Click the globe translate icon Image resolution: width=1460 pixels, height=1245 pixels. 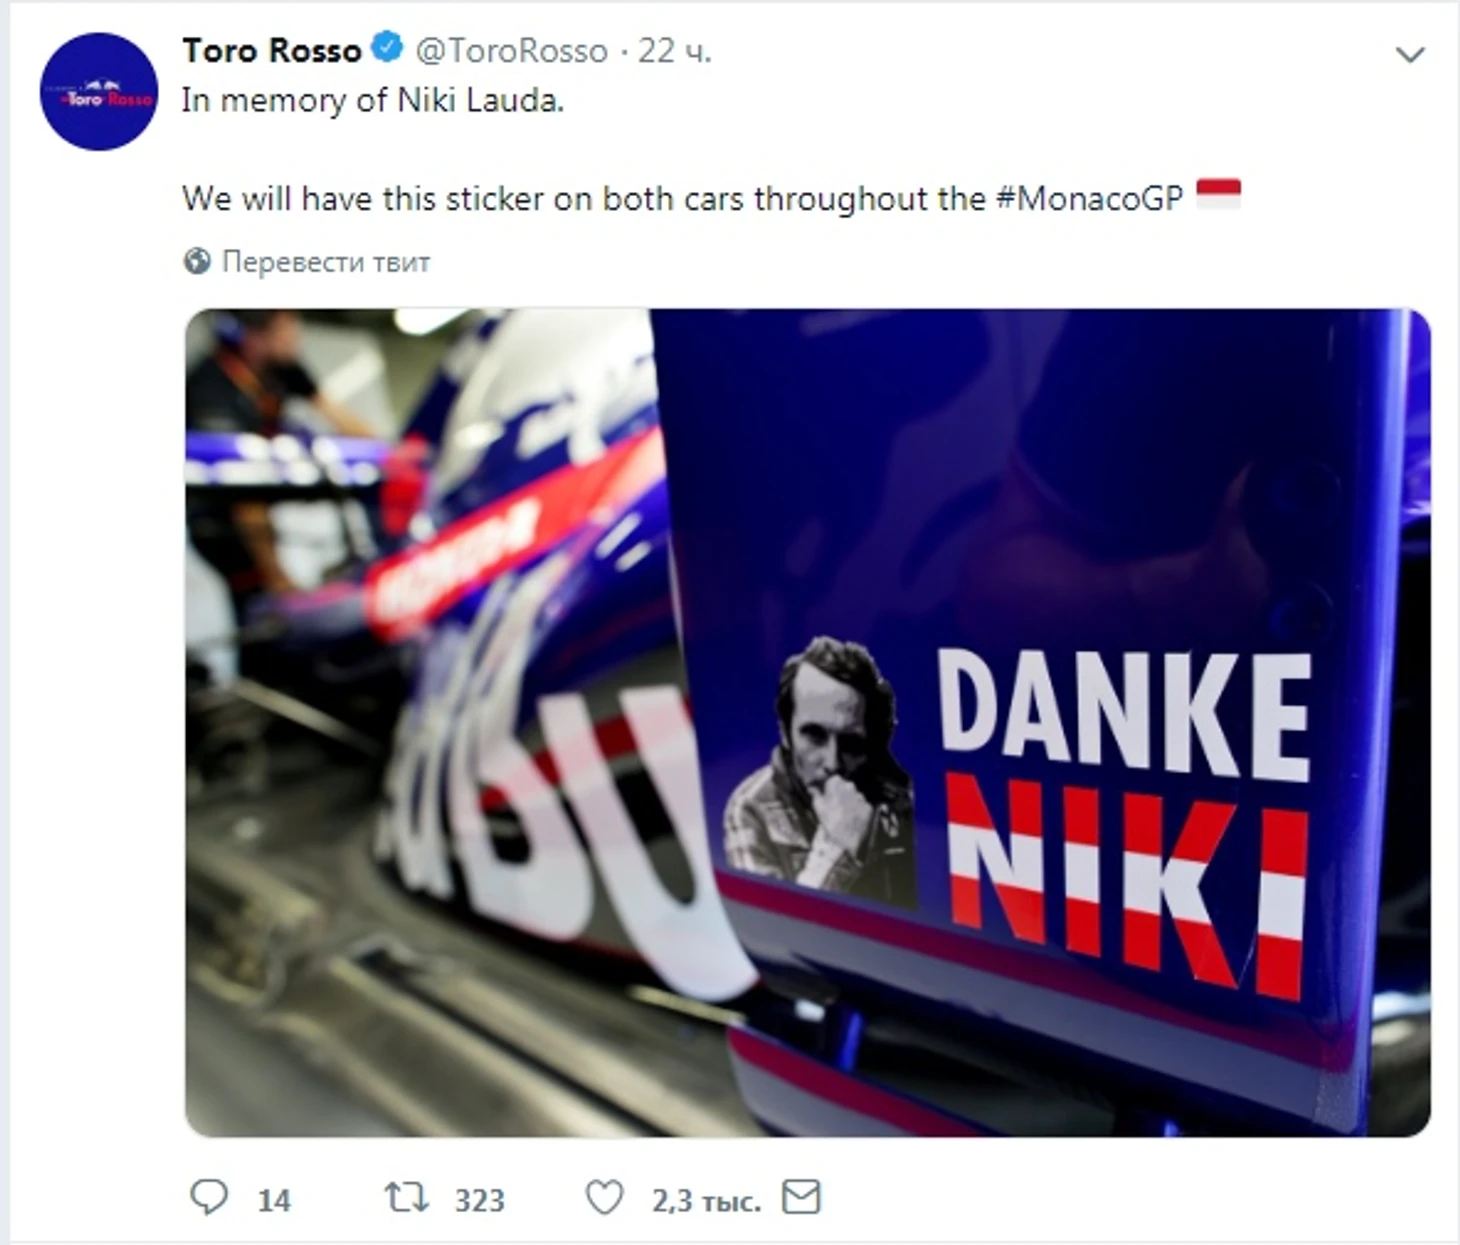197,262
